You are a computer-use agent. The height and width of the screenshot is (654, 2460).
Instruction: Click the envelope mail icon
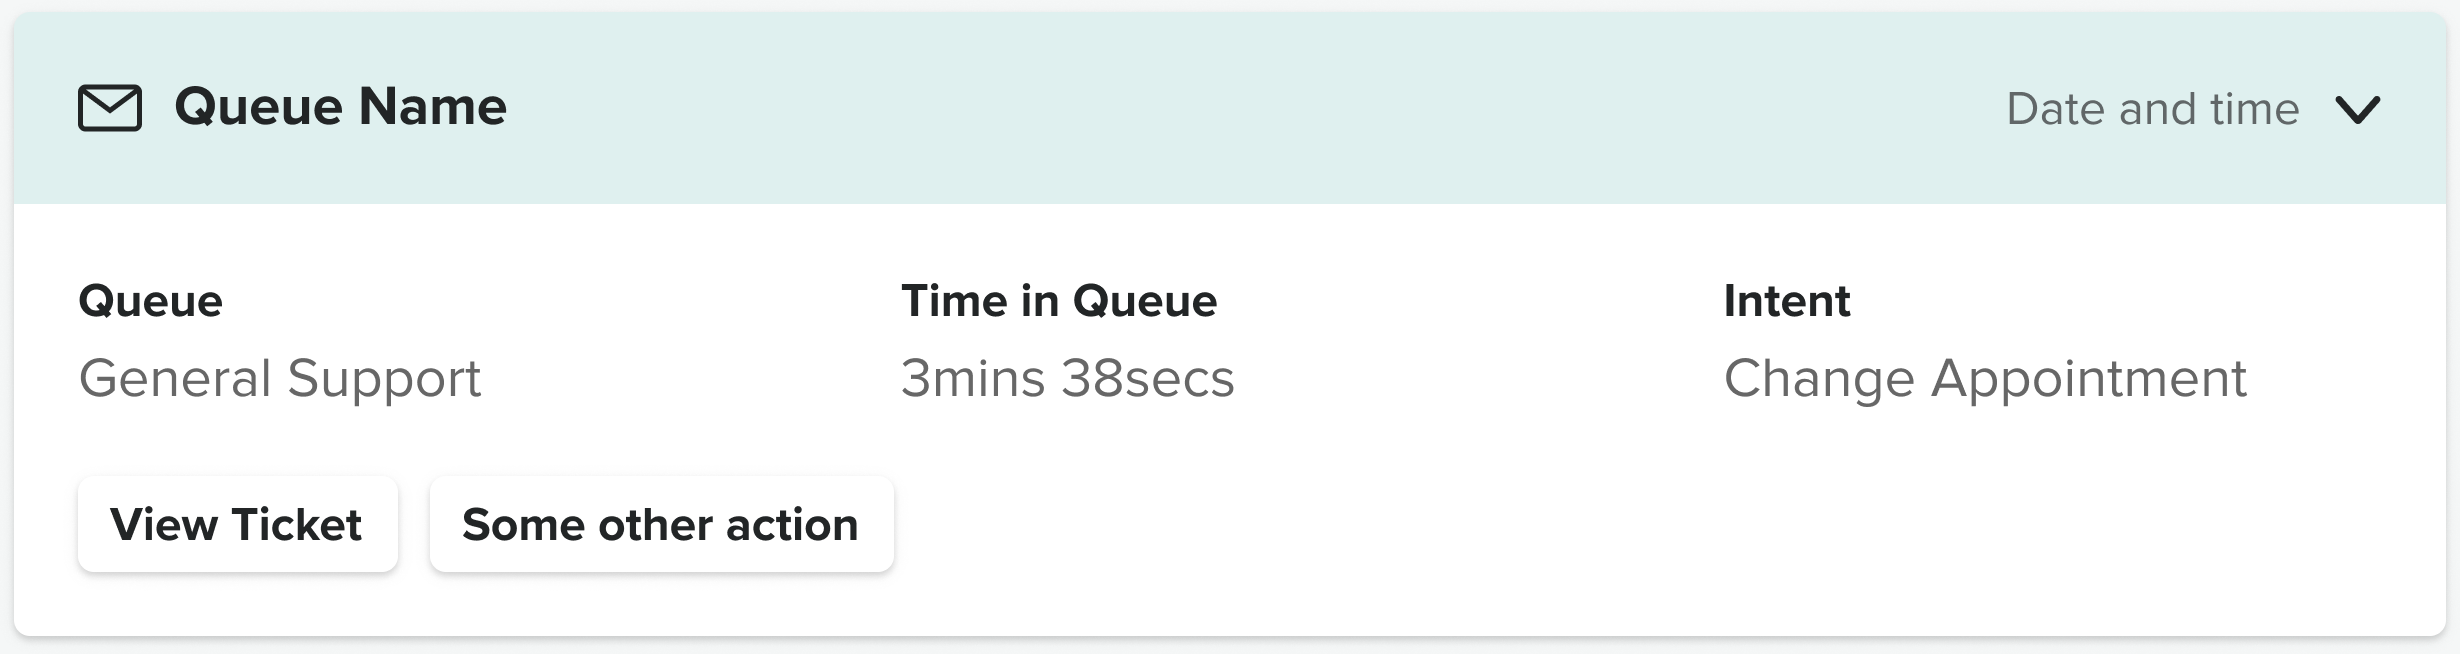(x=110, y=108)
